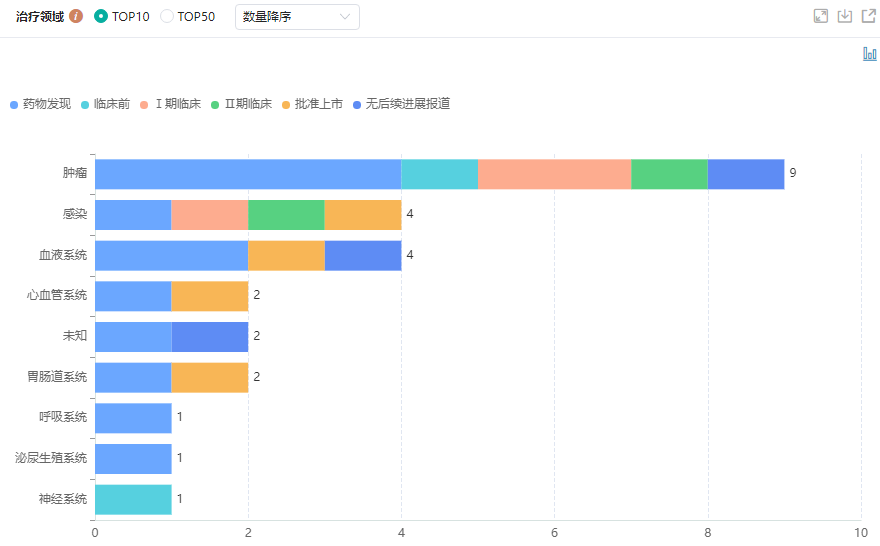Click the bar chart view icon
The image size is (880, 546).
click(869, 54)
